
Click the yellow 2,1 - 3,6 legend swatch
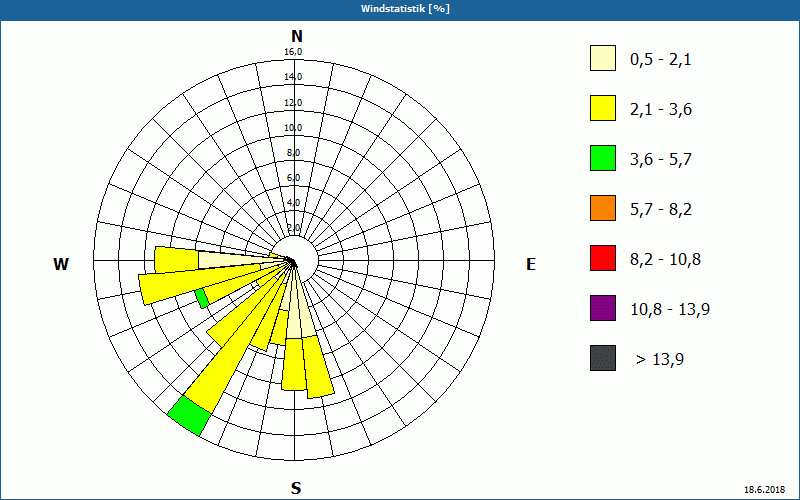(603, 108)
